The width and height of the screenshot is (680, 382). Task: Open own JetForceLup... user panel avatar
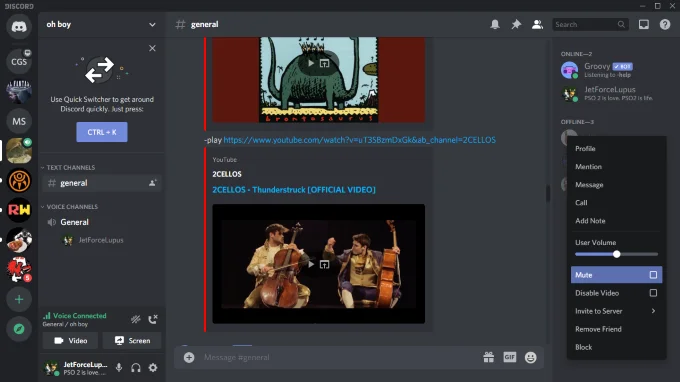point(51,368)
